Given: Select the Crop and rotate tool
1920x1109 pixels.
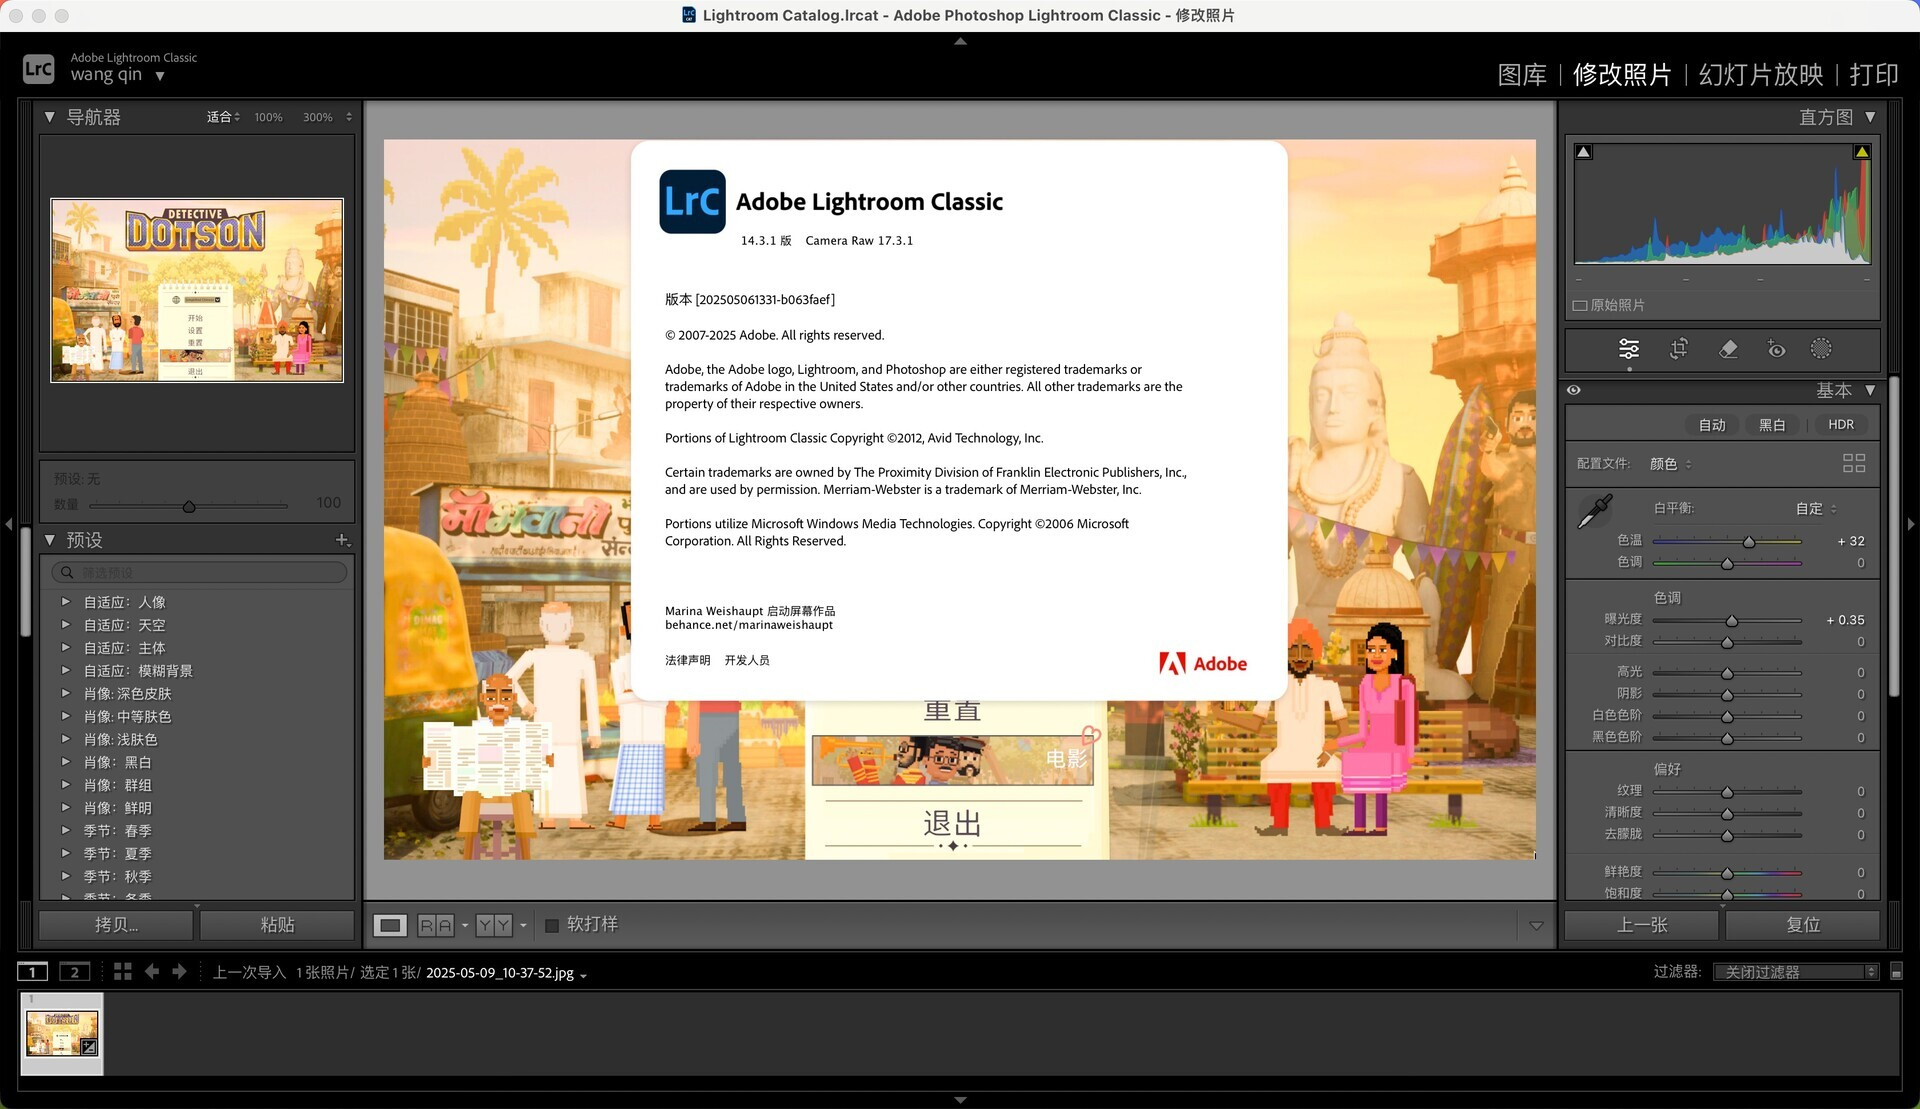Looking at the screenshot, I should (x=1679, y=349).
